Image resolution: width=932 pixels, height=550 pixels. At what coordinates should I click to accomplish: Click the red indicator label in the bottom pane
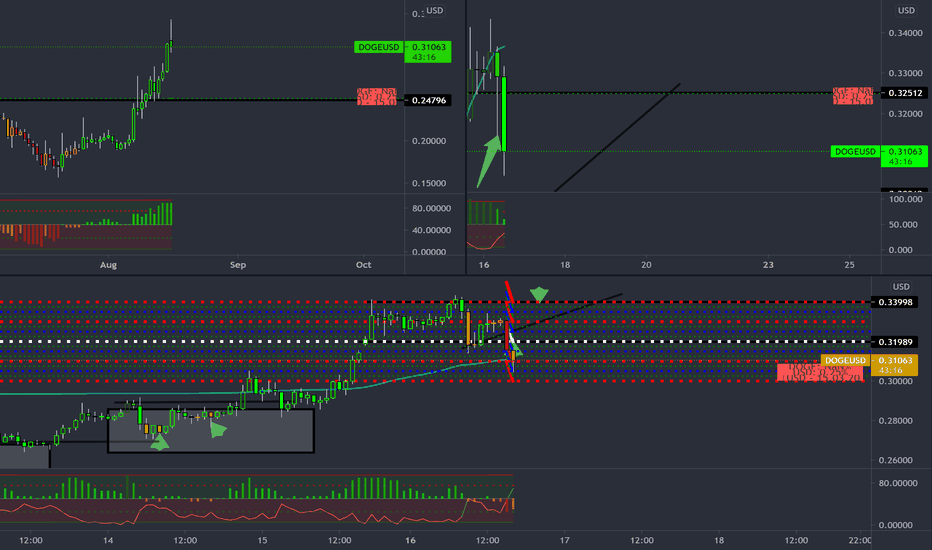click(820, 373)
